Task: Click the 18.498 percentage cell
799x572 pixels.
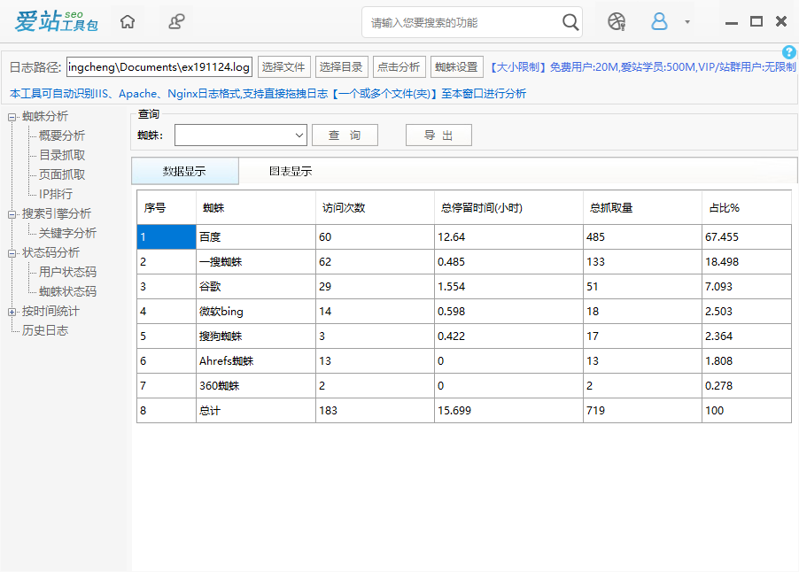Action: (747, 262)
